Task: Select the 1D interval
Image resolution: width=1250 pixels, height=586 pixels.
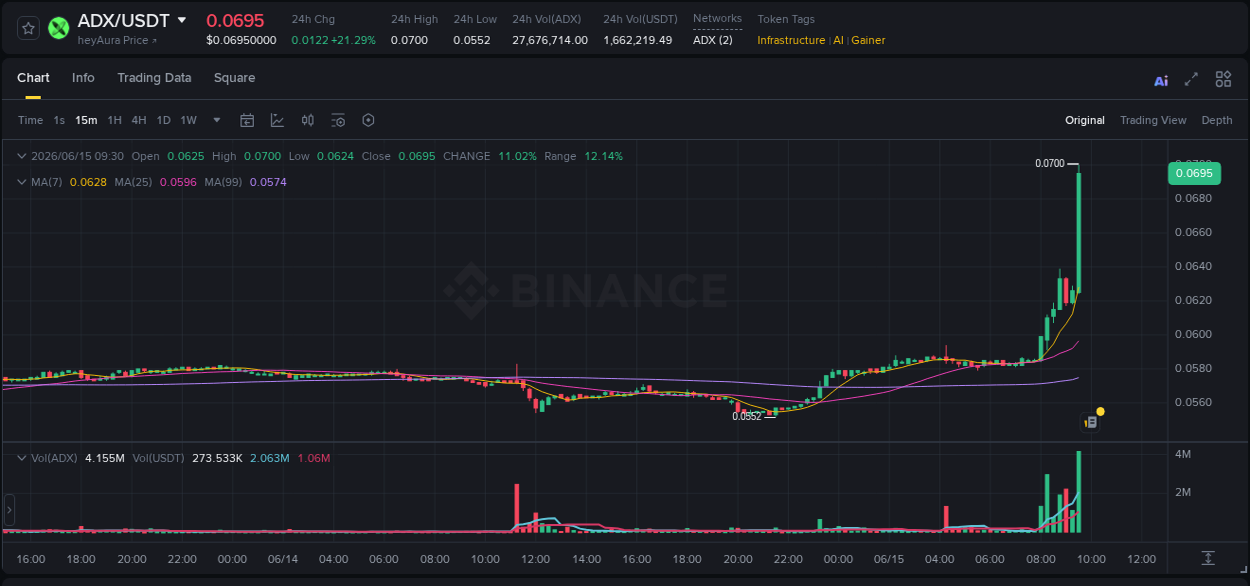Action: pyautogui.click(x=163, y=120)
